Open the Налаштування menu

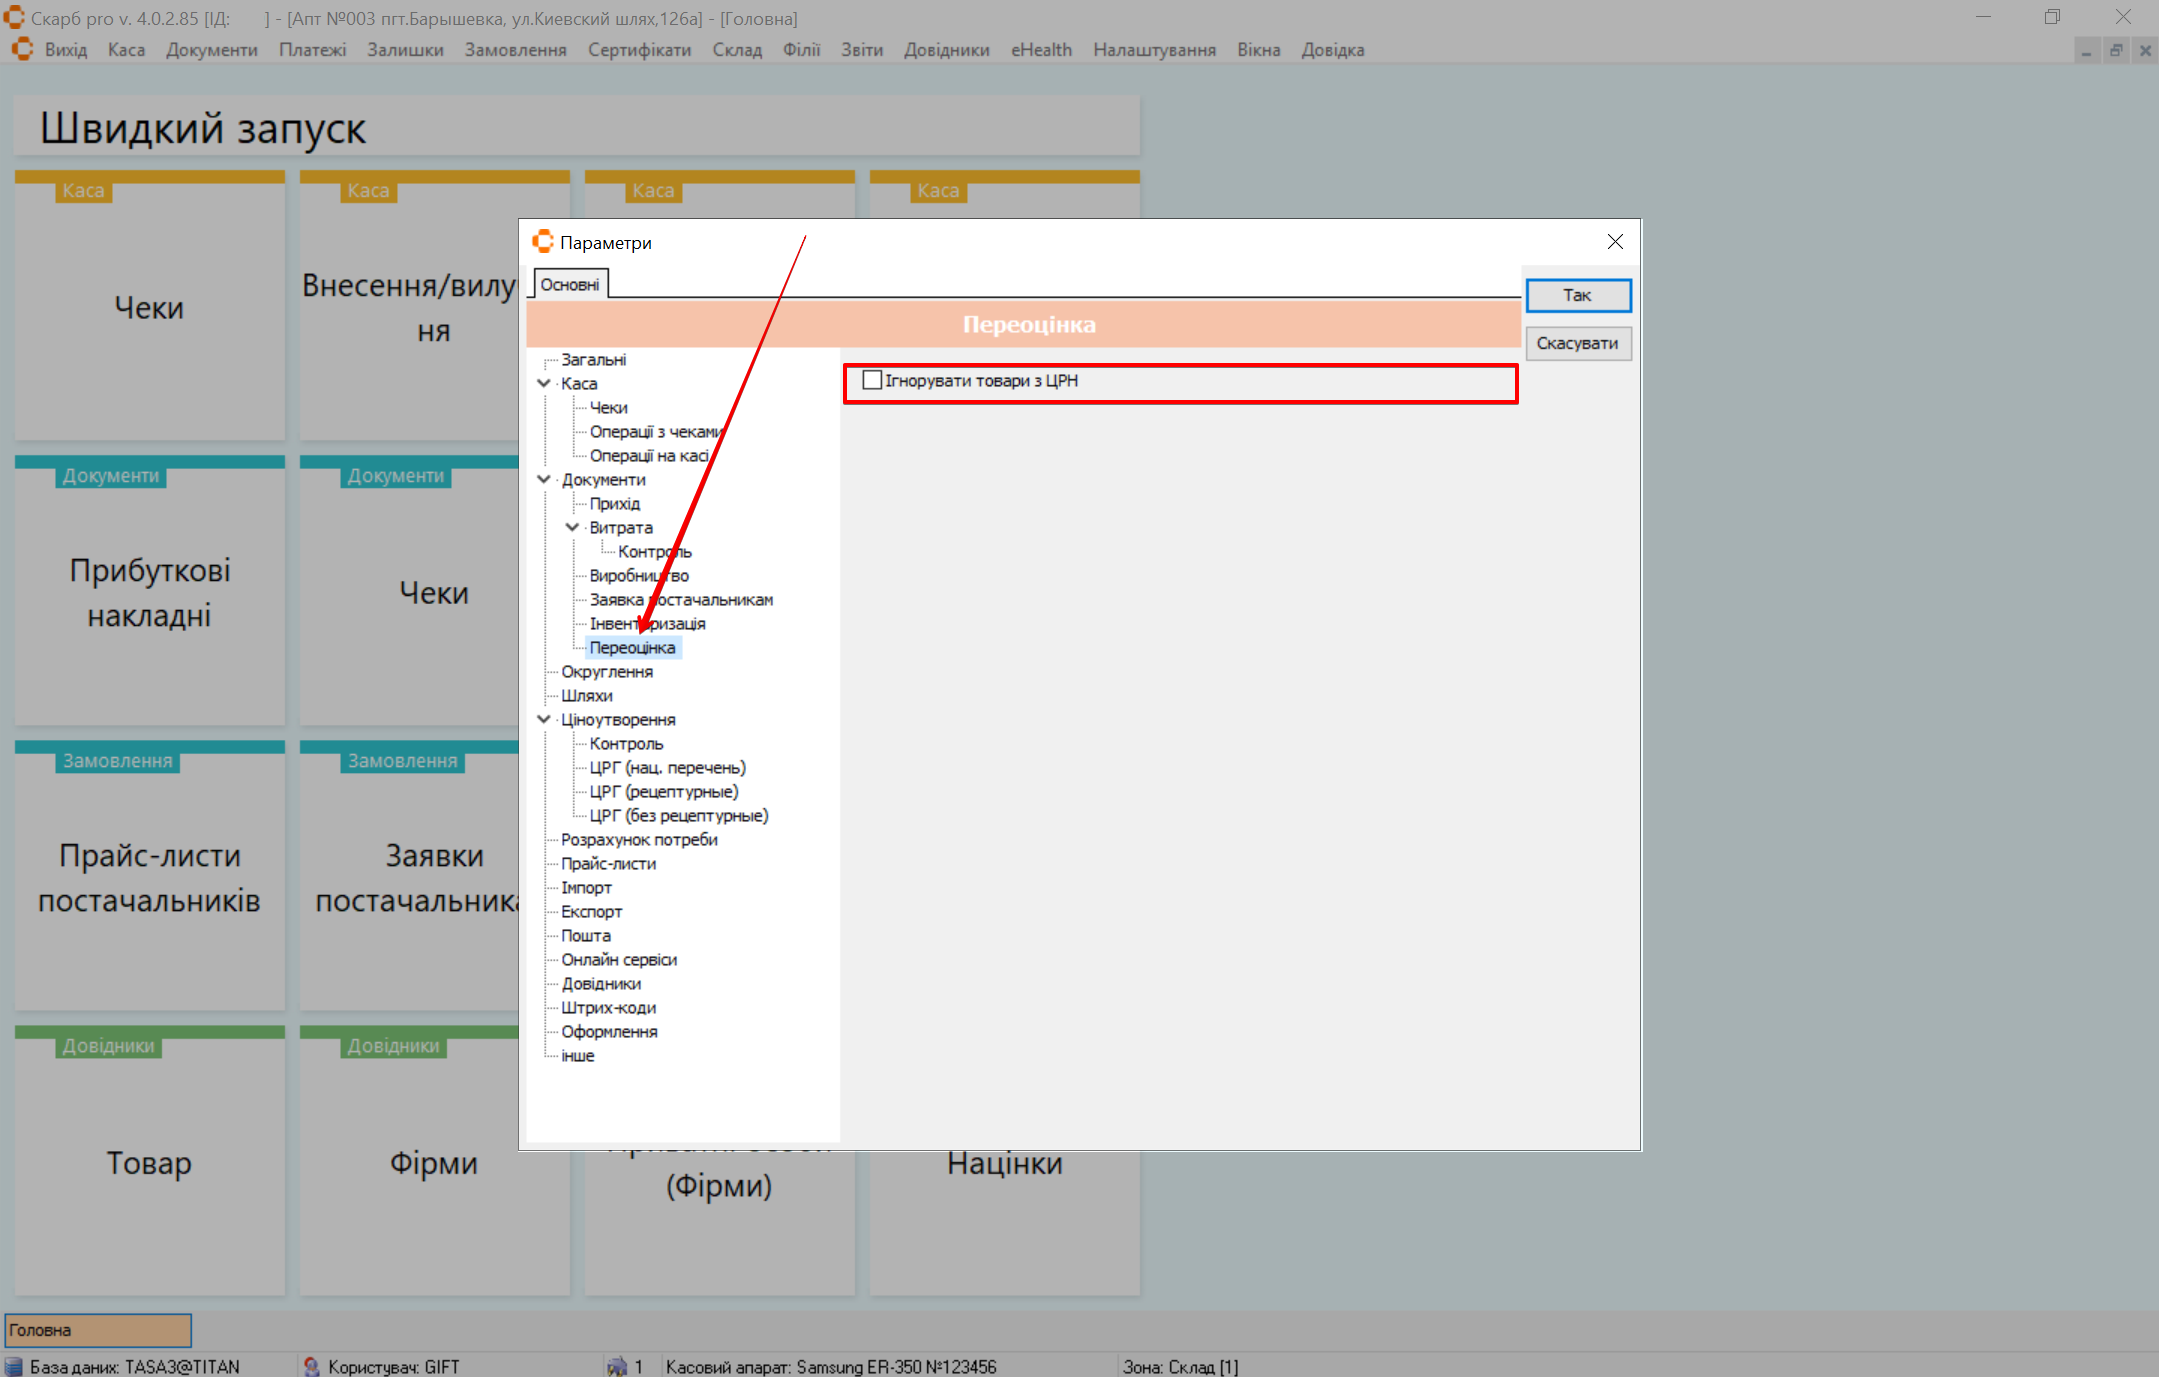pos(1154,50)
